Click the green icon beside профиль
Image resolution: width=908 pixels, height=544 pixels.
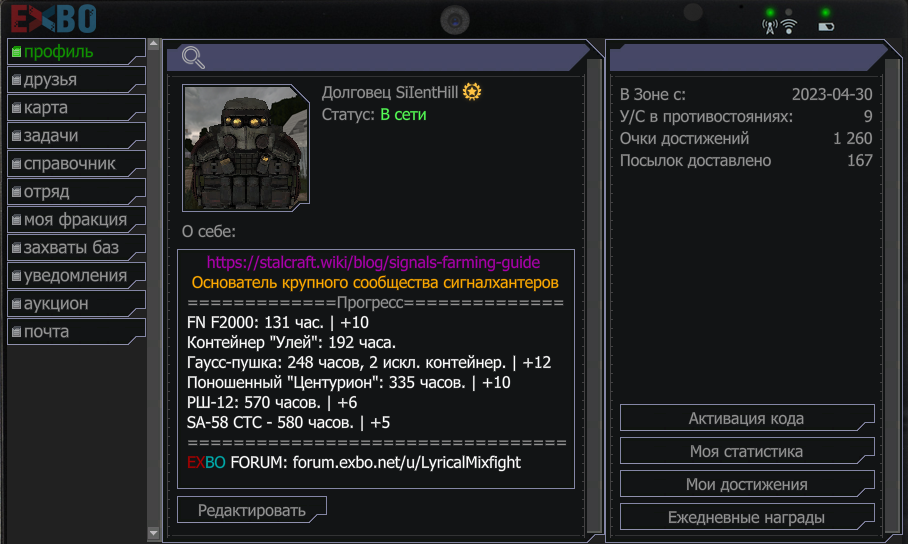16,52
